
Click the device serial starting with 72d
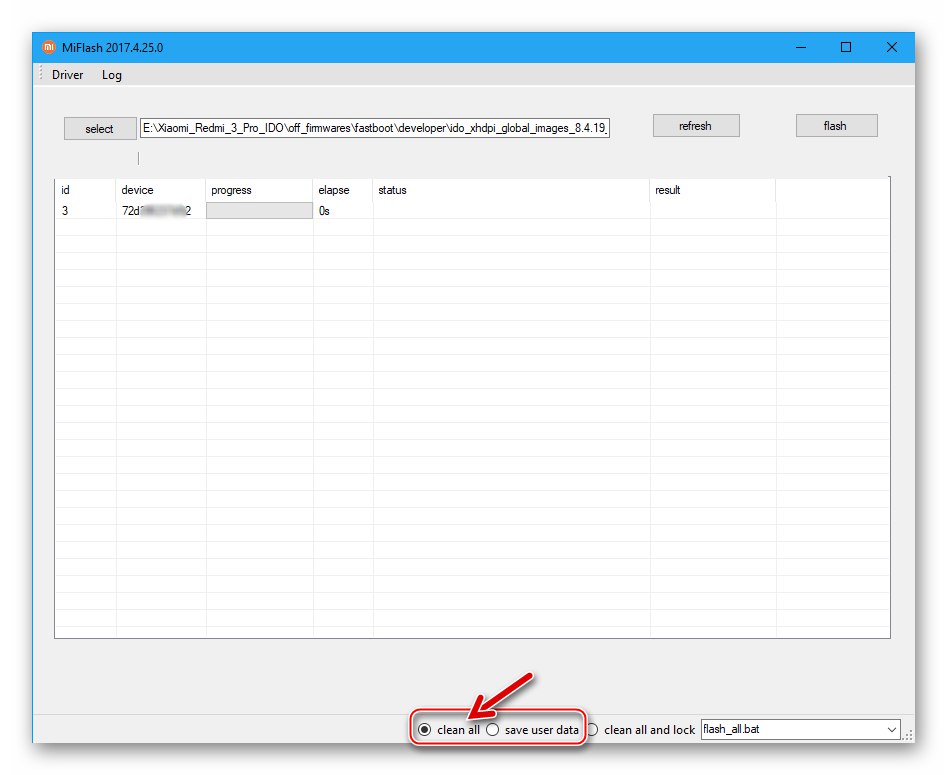click(x=156, y=210)
